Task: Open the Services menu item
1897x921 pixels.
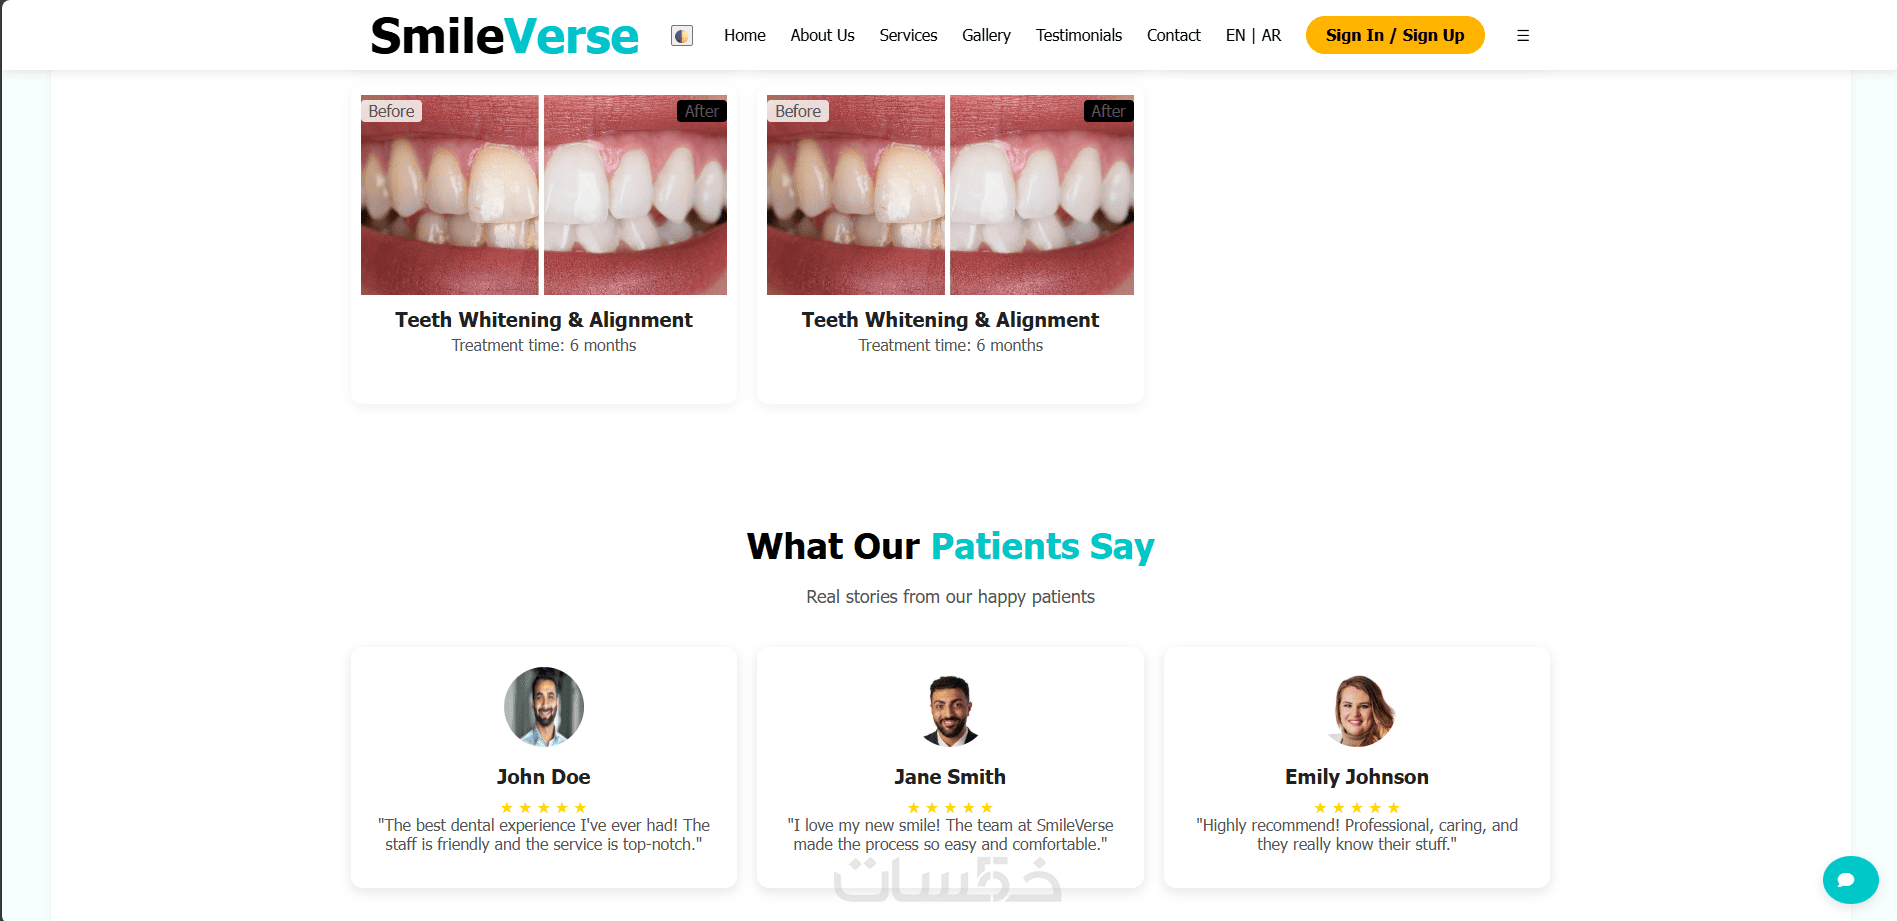Action: coord(908,35)
